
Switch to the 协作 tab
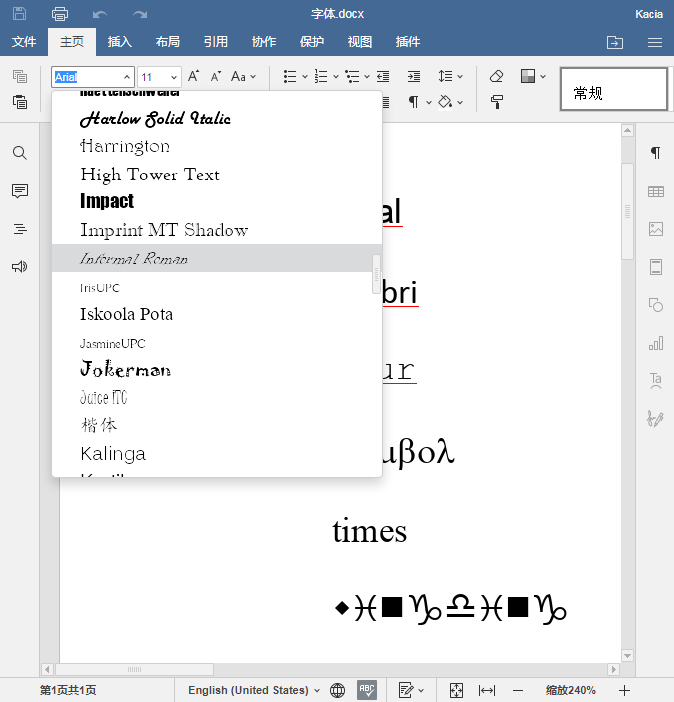263,42
